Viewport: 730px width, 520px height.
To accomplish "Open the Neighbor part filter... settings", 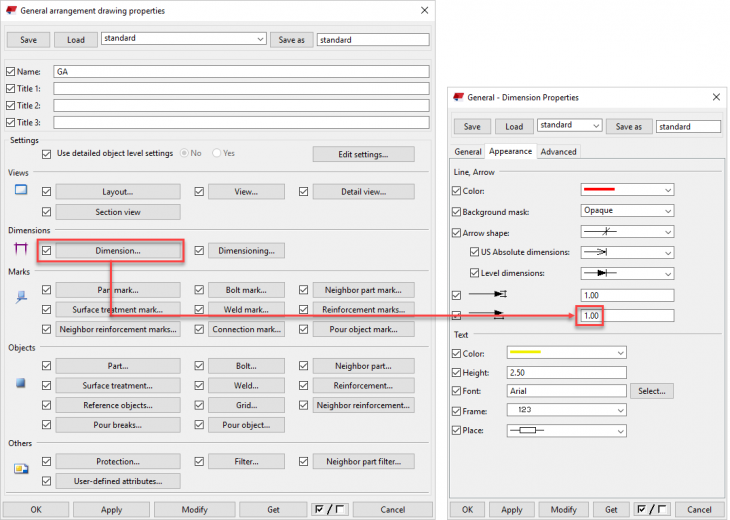I will click(x=363, y=461).
